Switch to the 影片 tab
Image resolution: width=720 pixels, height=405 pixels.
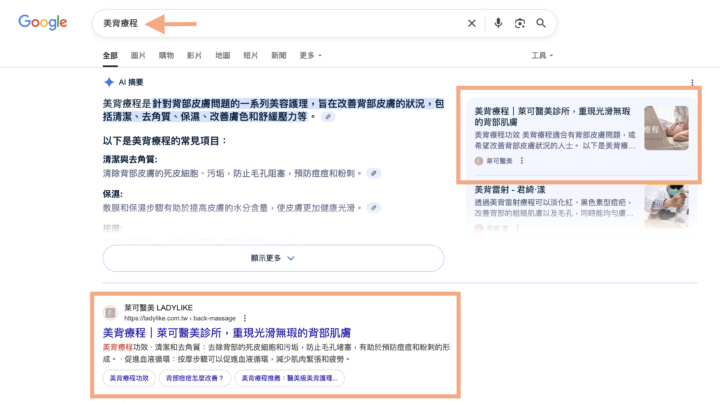[x=194, y=56]
